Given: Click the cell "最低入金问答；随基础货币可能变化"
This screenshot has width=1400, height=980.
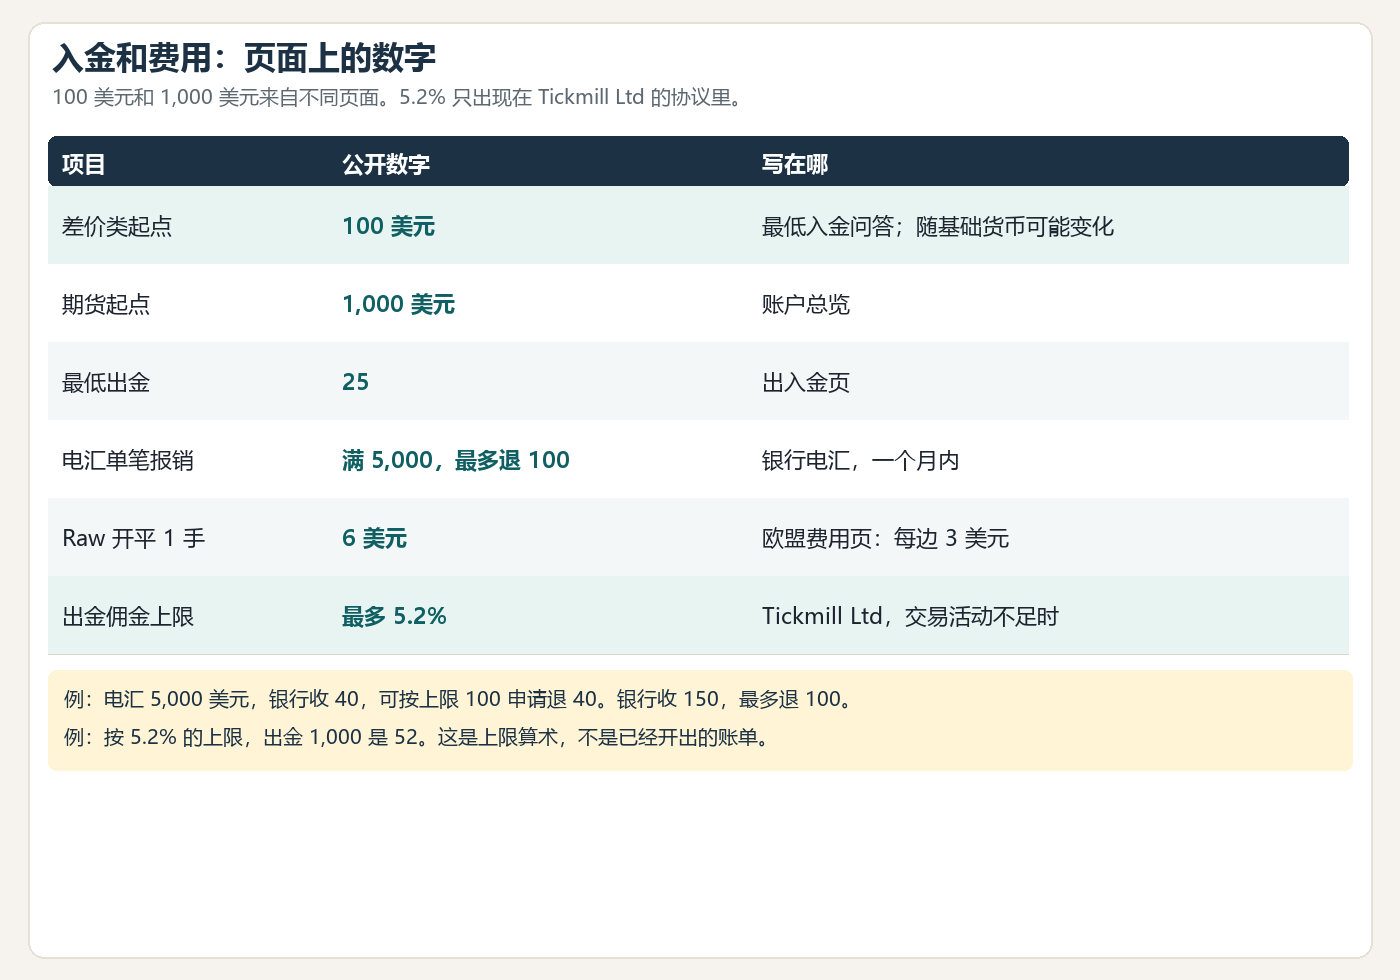Looking at the screenshot, I should point(938,226).
